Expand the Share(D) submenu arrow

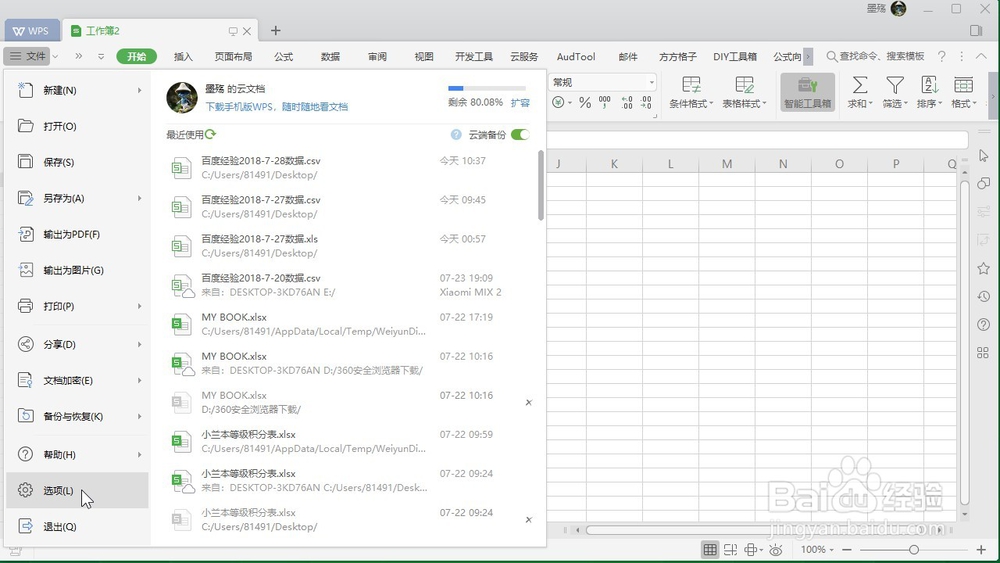[139, 344]
